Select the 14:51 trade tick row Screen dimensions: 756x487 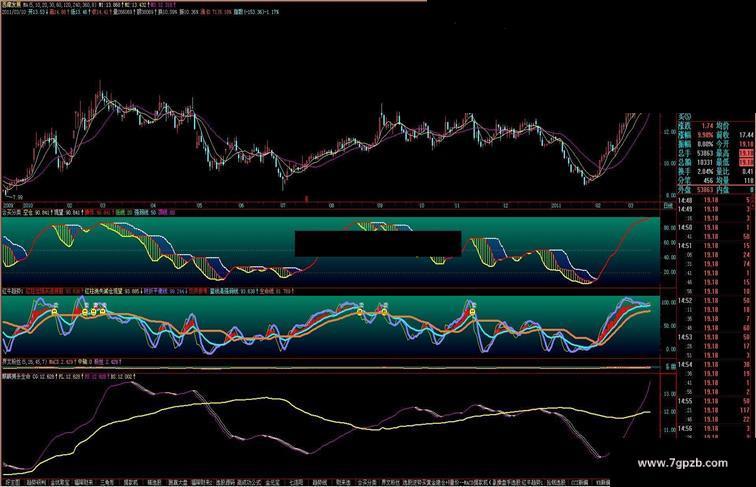click(716, 246)
